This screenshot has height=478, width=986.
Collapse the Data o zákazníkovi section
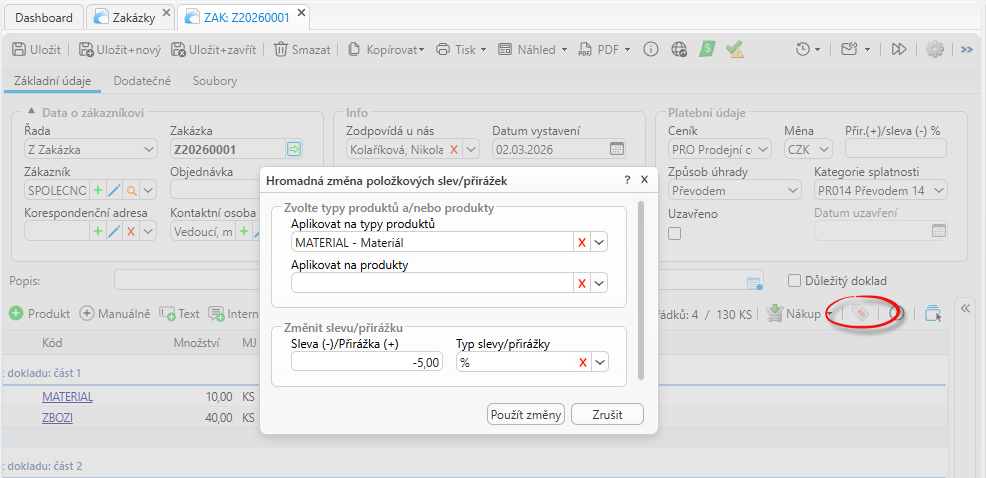tap(30, 113)
